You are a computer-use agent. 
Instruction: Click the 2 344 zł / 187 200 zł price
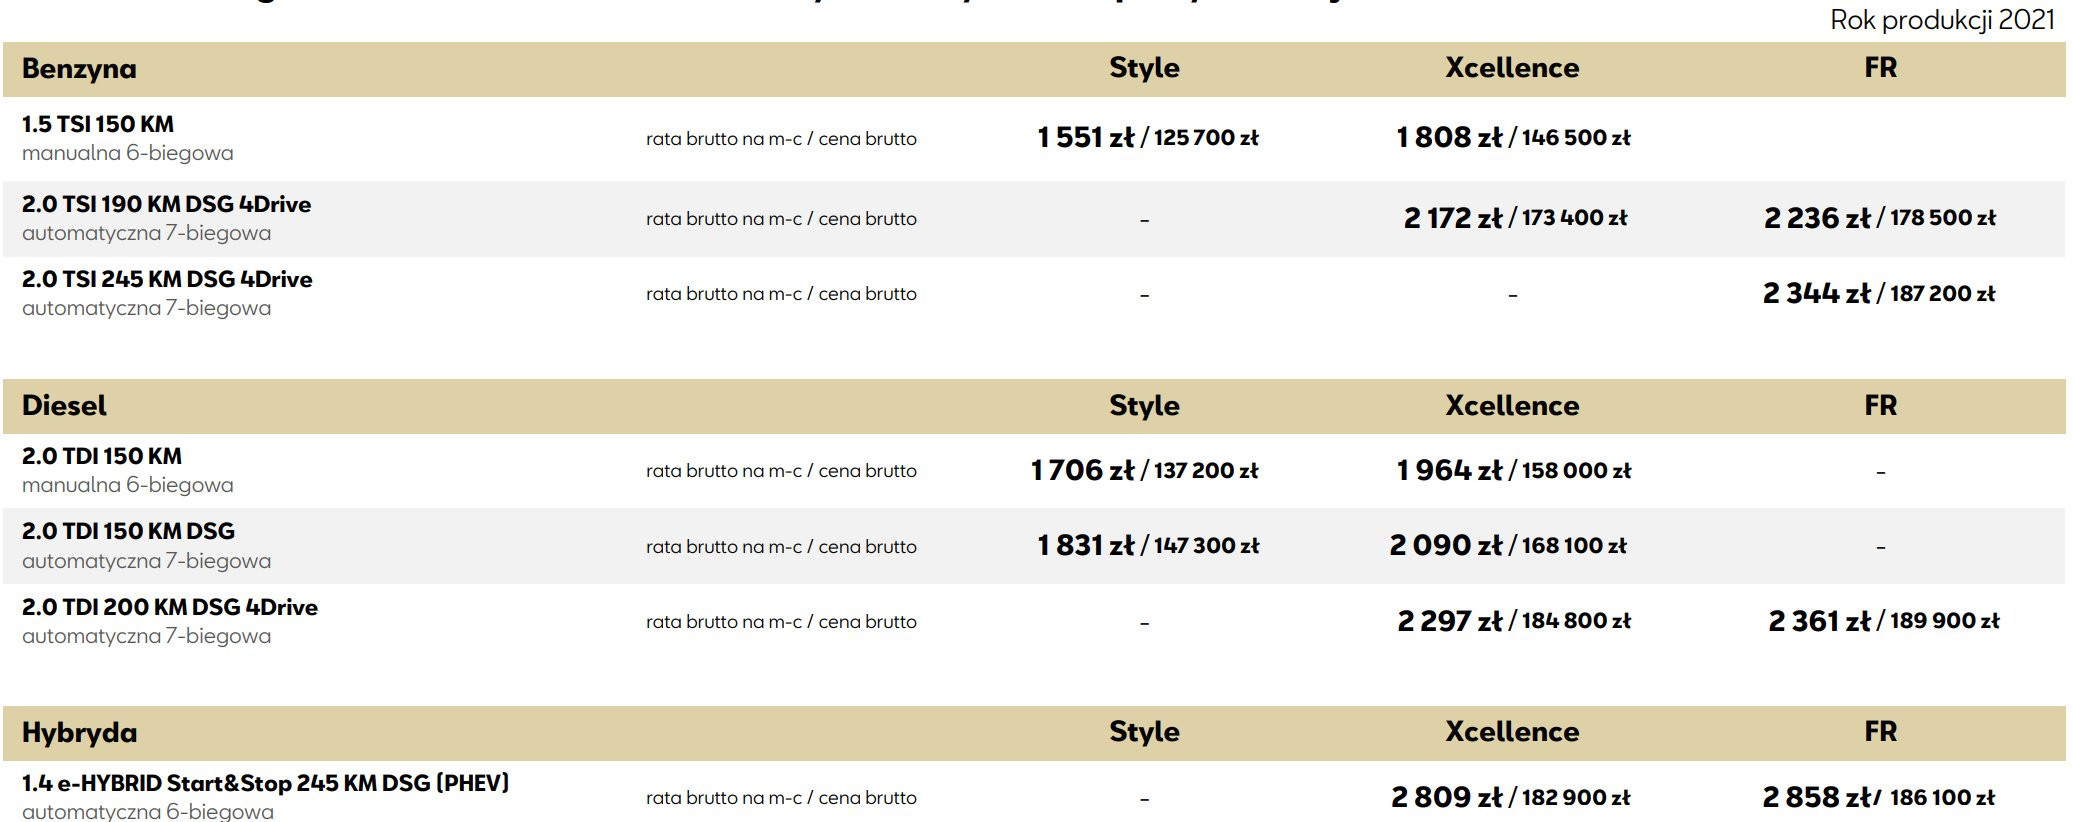(1878, 294)
